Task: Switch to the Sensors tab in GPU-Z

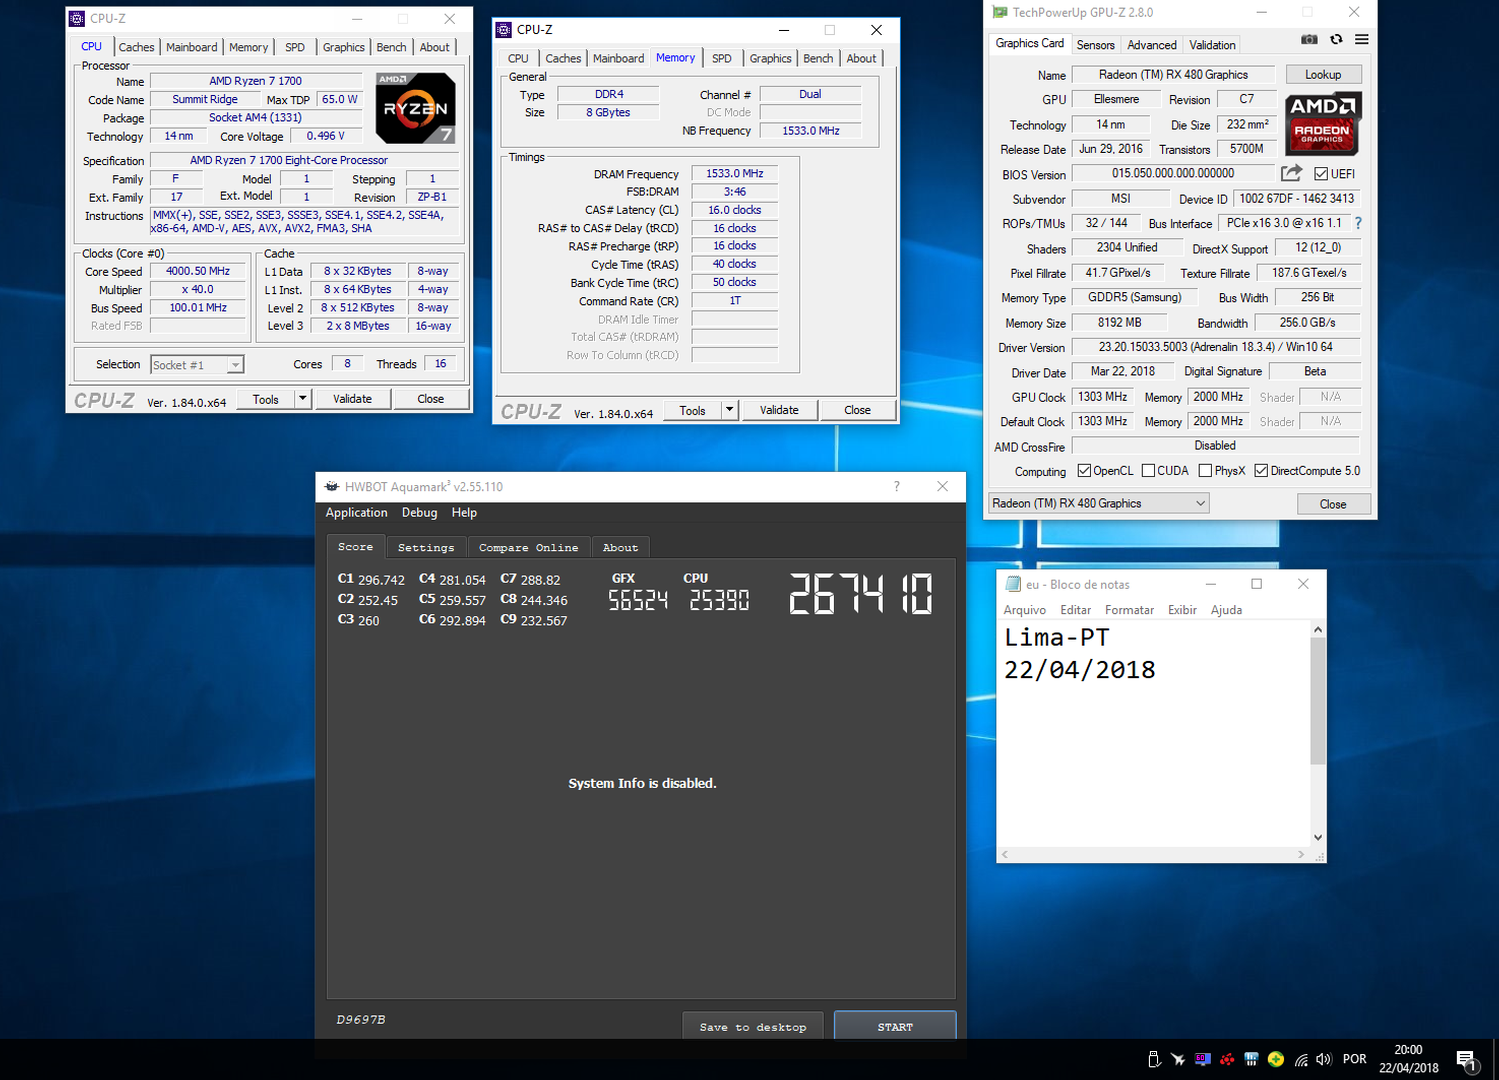Action: (x=1095, y=45)
